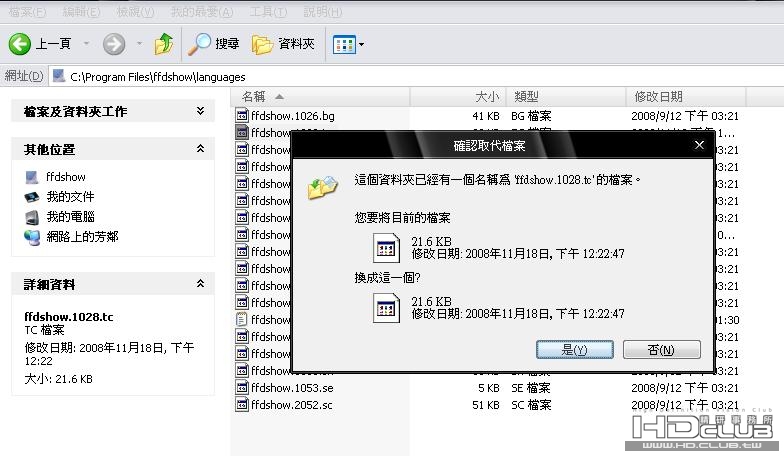Open the Forward button history dropdown
The height and width of the screenshot is (456, 784).
[x=140, y=44]
